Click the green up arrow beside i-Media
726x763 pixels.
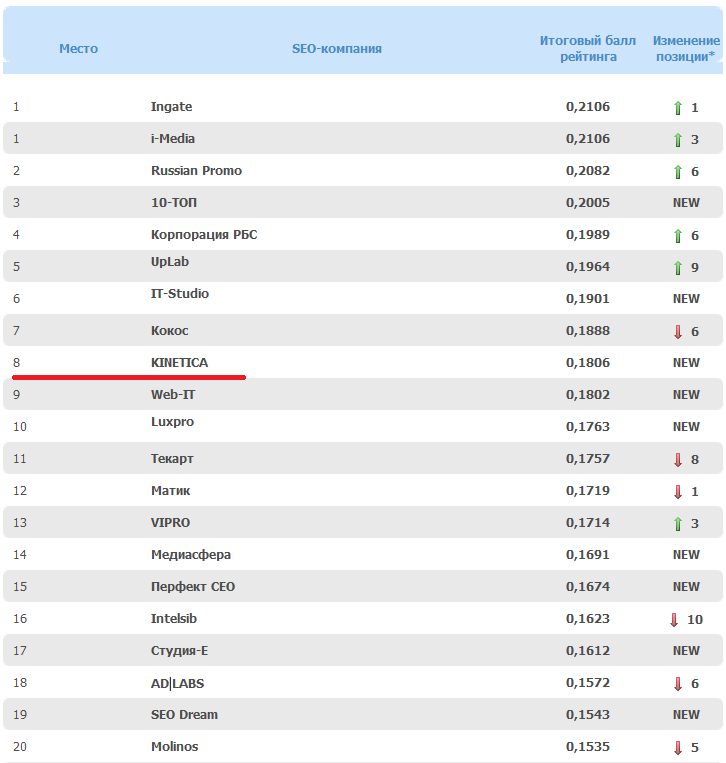678,140
